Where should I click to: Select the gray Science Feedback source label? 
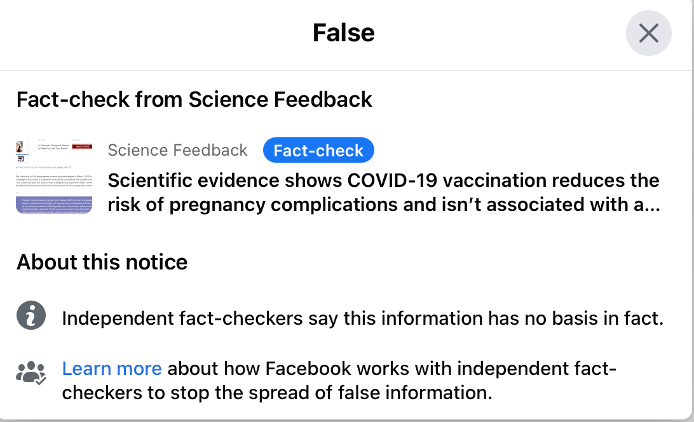click(x=177, y=150)
